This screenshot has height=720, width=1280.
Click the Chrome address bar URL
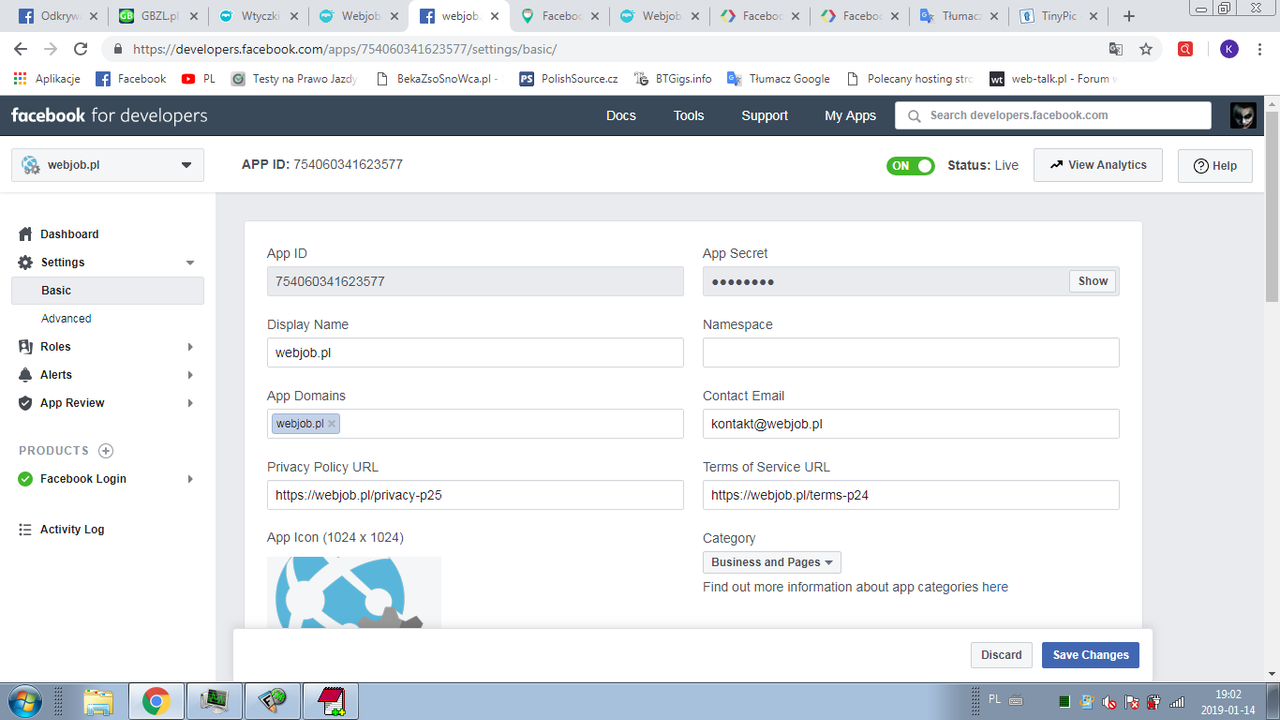[x=344, y=49]
